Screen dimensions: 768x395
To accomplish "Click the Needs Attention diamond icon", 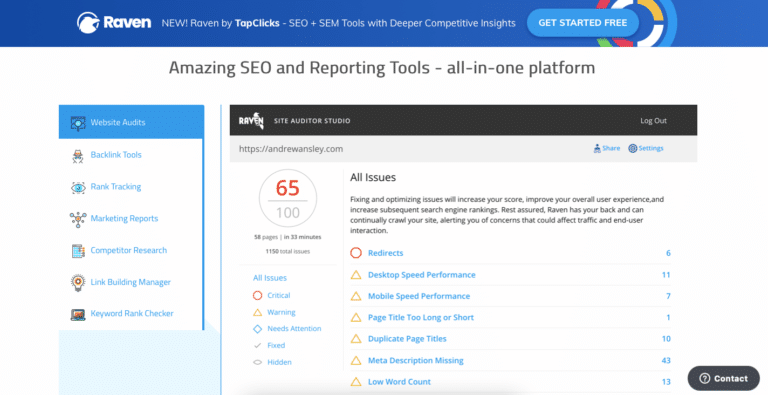I will (x=258, y=329).
